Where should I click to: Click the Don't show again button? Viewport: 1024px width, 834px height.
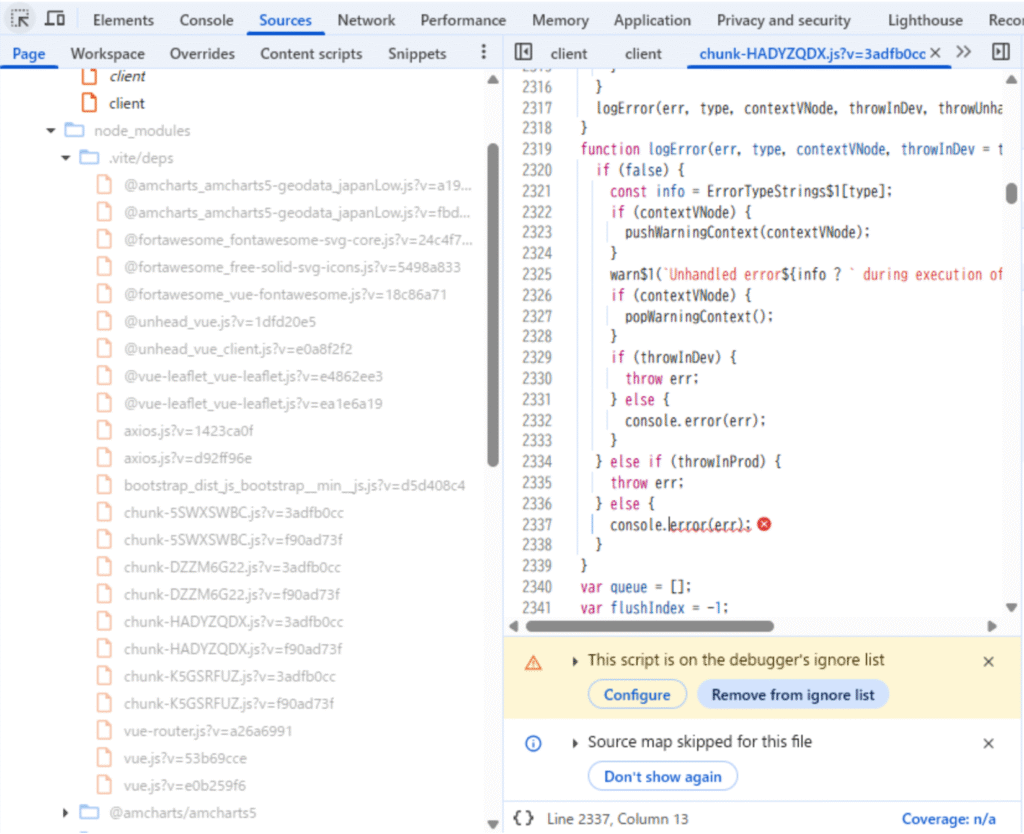pyautogui.click(x=662, y=777)
